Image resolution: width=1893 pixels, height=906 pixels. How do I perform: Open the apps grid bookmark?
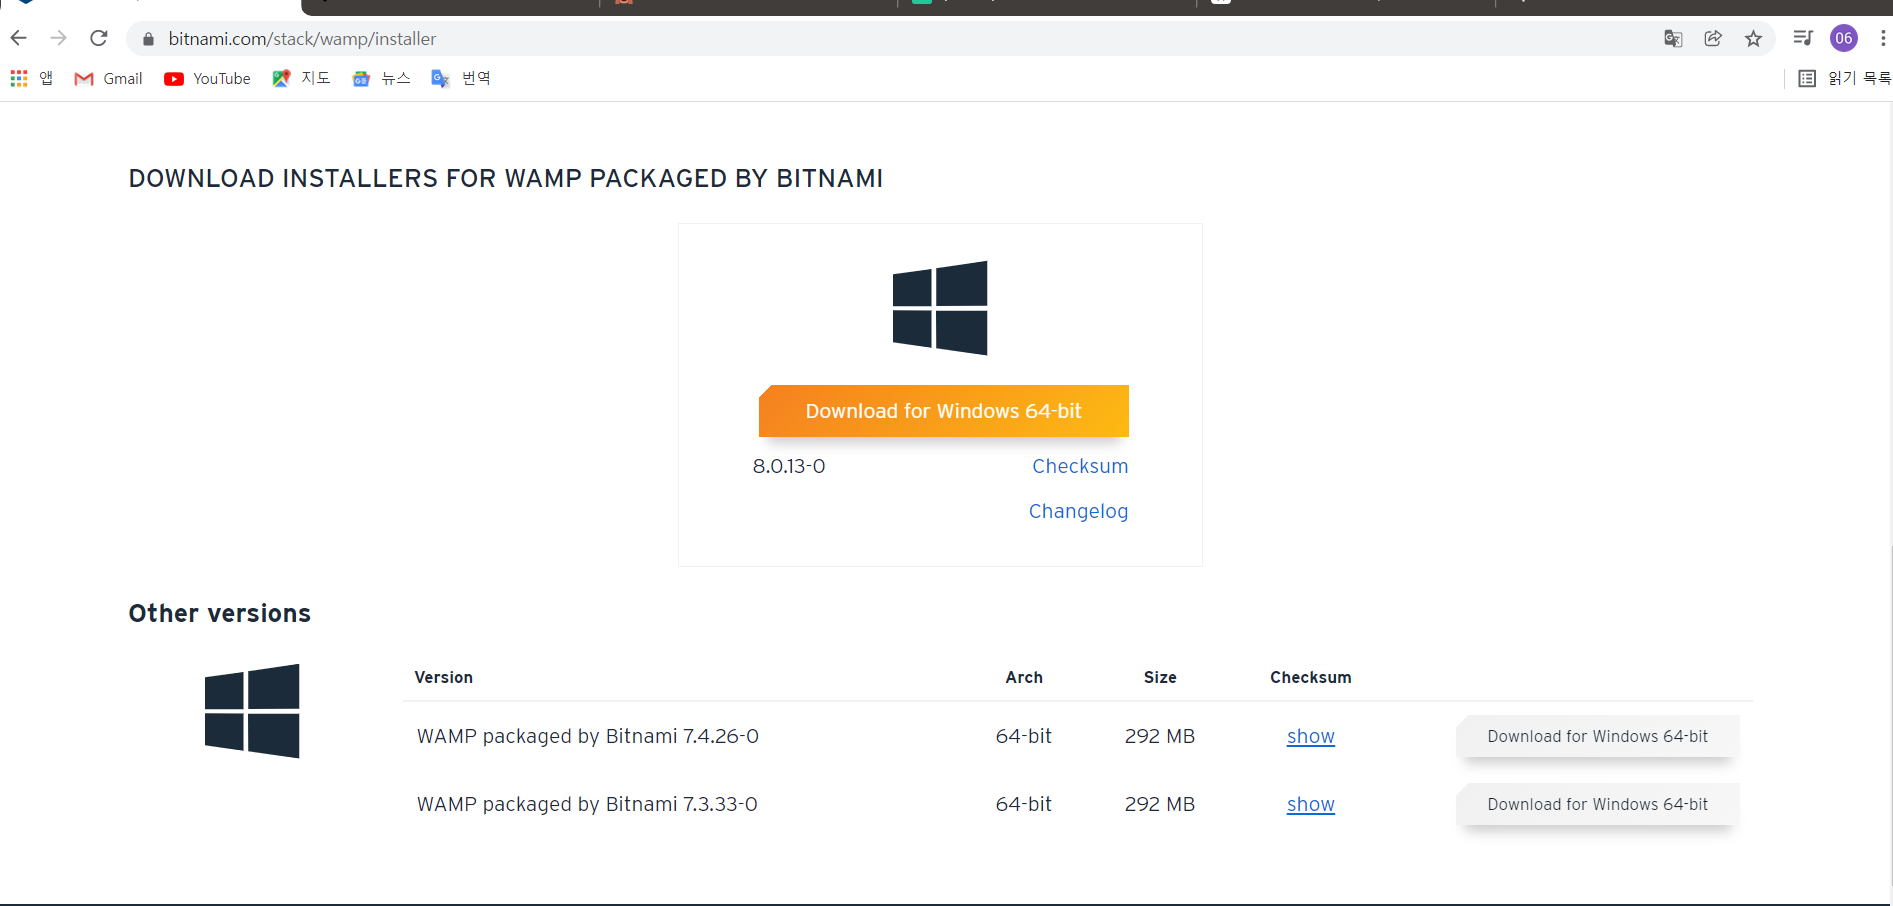tap(19, 78)
